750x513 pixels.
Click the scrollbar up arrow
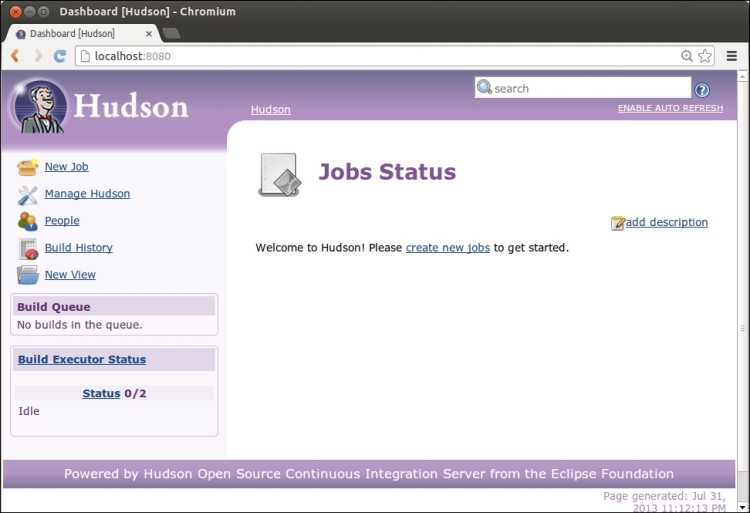coord(742,76)
